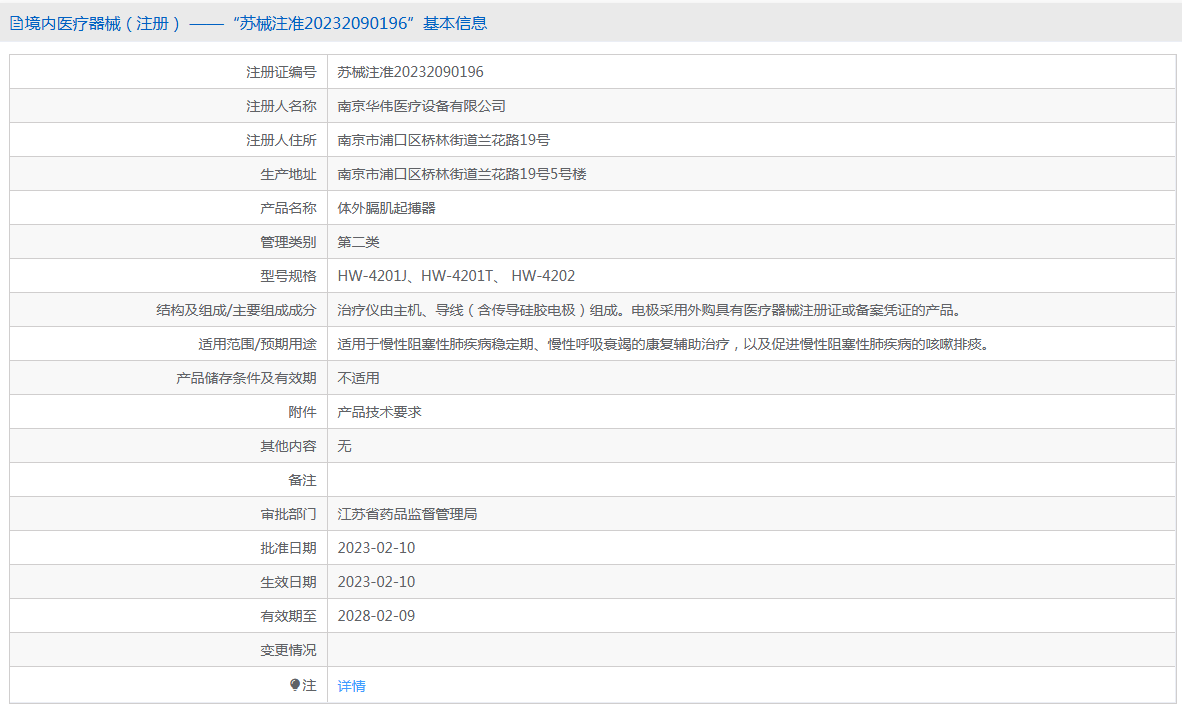This screenshot has width=1182, height=713.
Task: Click the 备注 label cell
Action: click(169, 480)
